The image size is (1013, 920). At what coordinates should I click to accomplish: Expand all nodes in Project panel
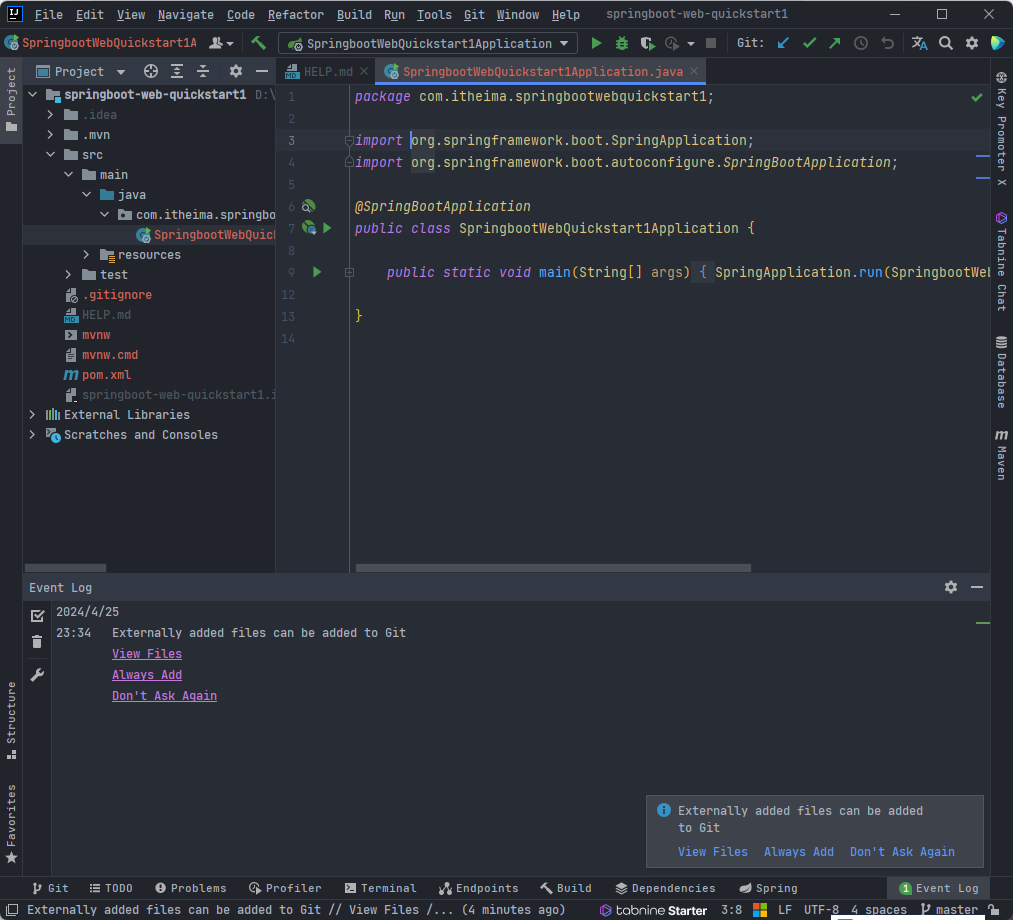click(176, 71)
